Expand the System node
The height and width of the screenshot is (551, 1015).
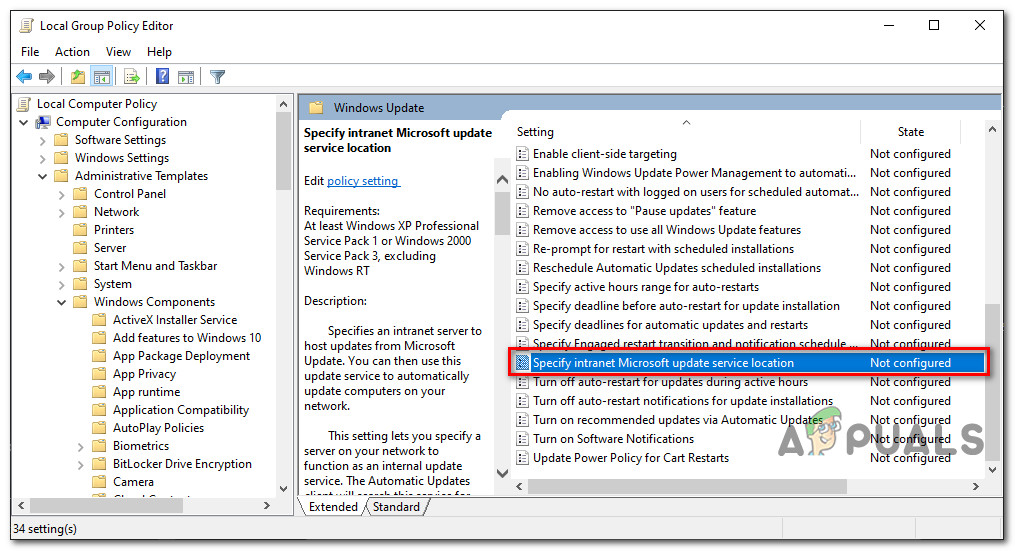pyautogui.click(x=61, y=284)
